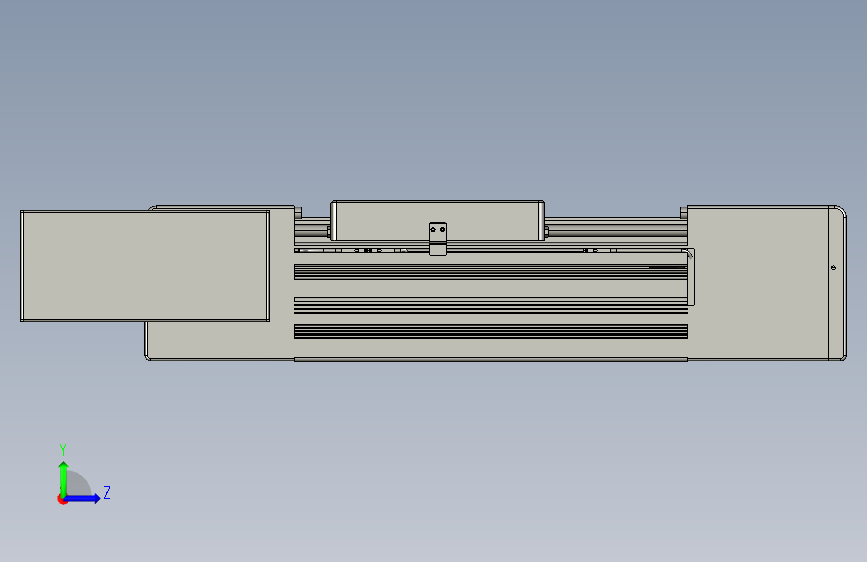Click the small screw hole on right end cap
Viewport: 867px width, 562px height.
tap(833, 268)
